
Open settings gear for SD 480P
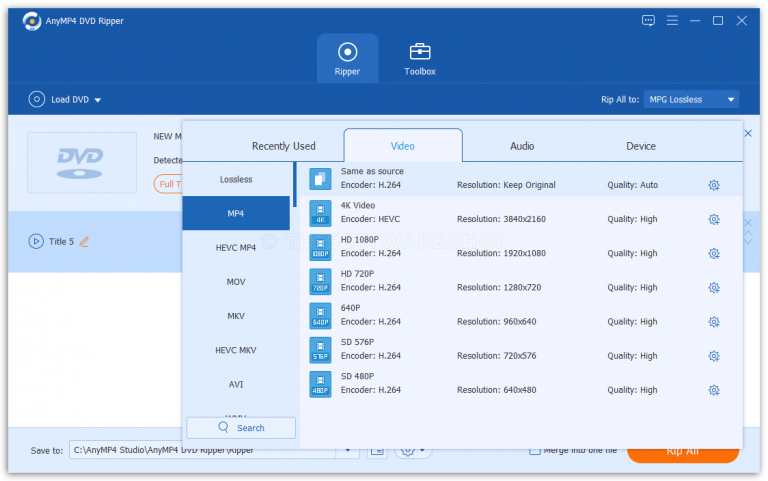(x=714, y=390)
